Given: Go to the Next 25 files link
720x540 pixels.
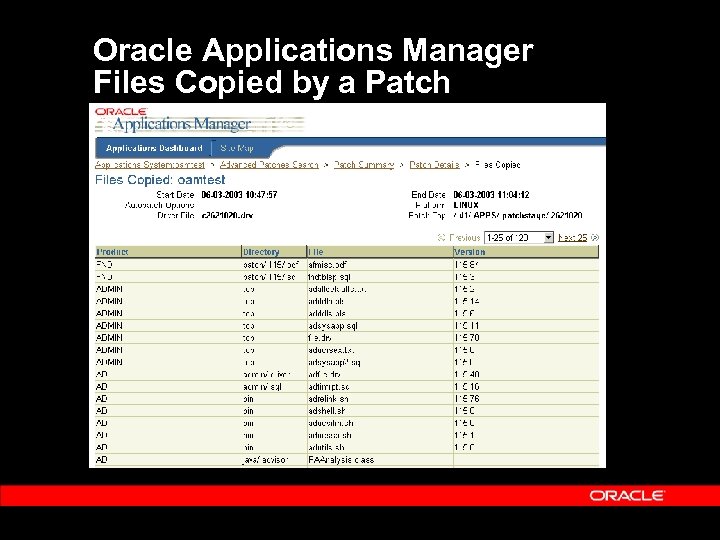Looking at the screenshot, I should click(x=573, y=237).
